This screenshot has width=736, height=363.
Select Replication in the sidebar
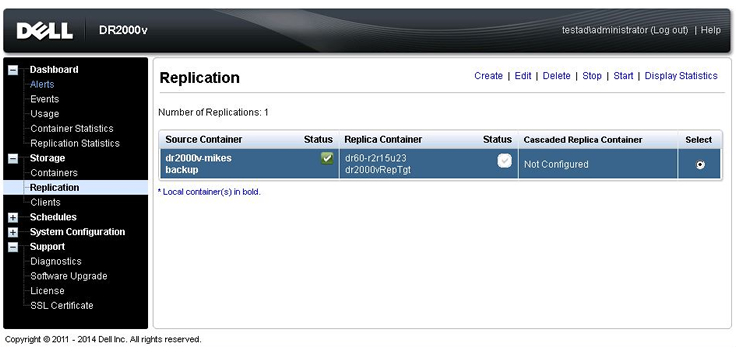coord(54,187)
